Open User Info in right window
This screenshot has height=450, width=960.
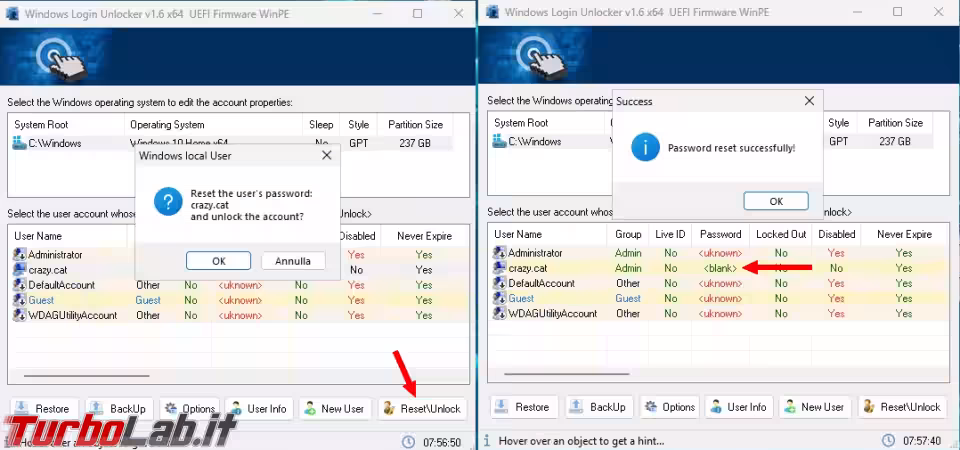740,407
